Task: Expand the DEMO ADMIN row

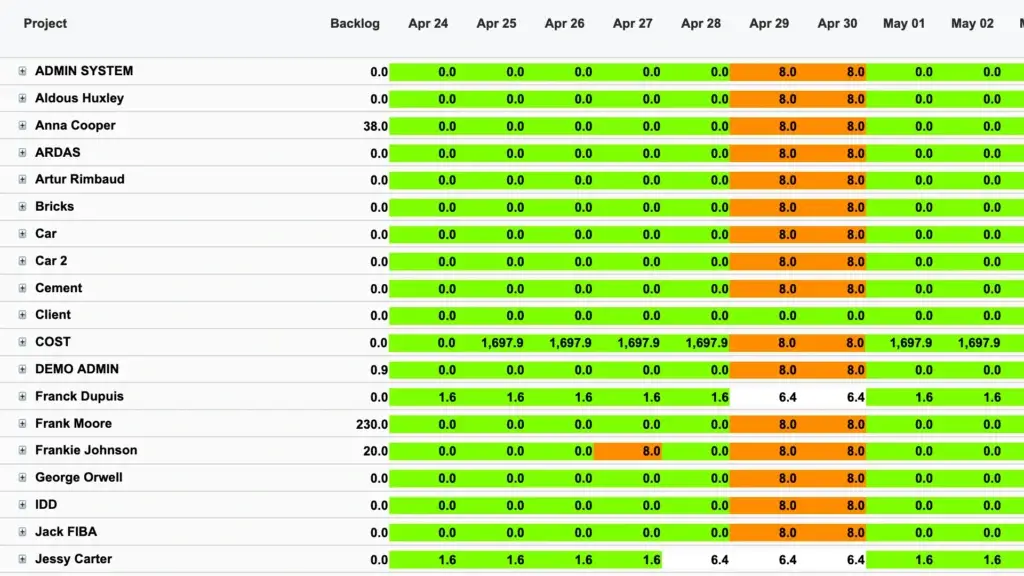Action: tap(22, 369)
